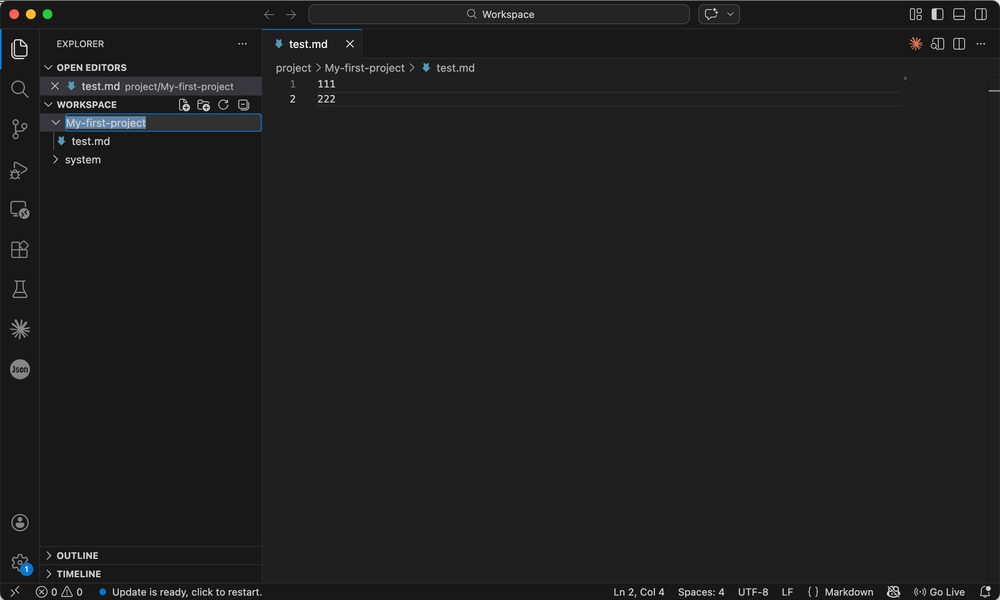1000x600 pixels.
Task: Refresh the Explorer workspace tree
Action: coord(224,105)
